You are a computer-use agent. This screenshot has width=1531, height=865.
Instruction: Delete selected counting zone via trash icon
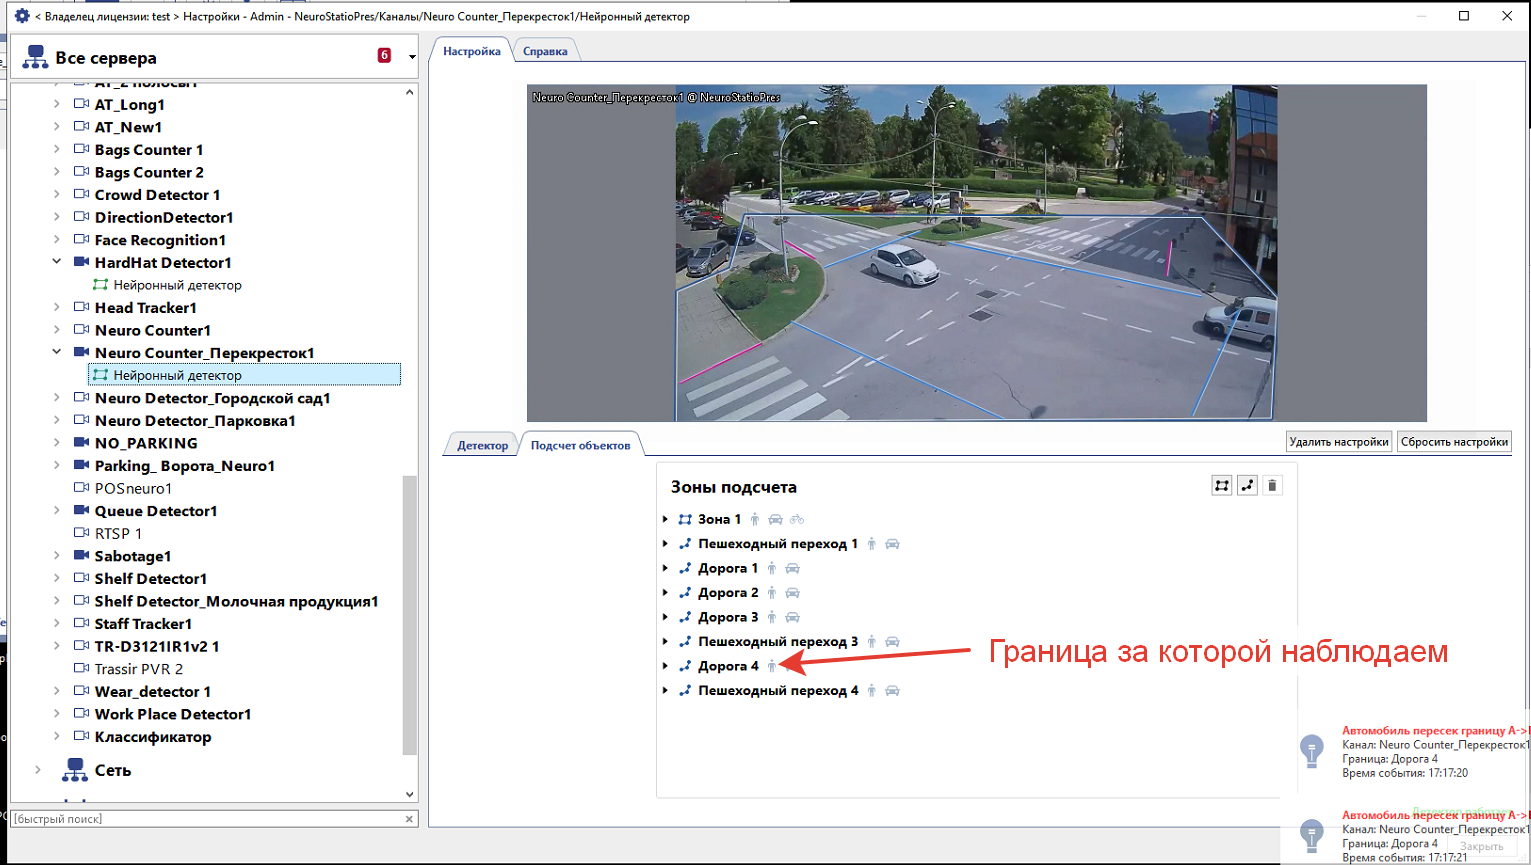(x=1272, y=486)
